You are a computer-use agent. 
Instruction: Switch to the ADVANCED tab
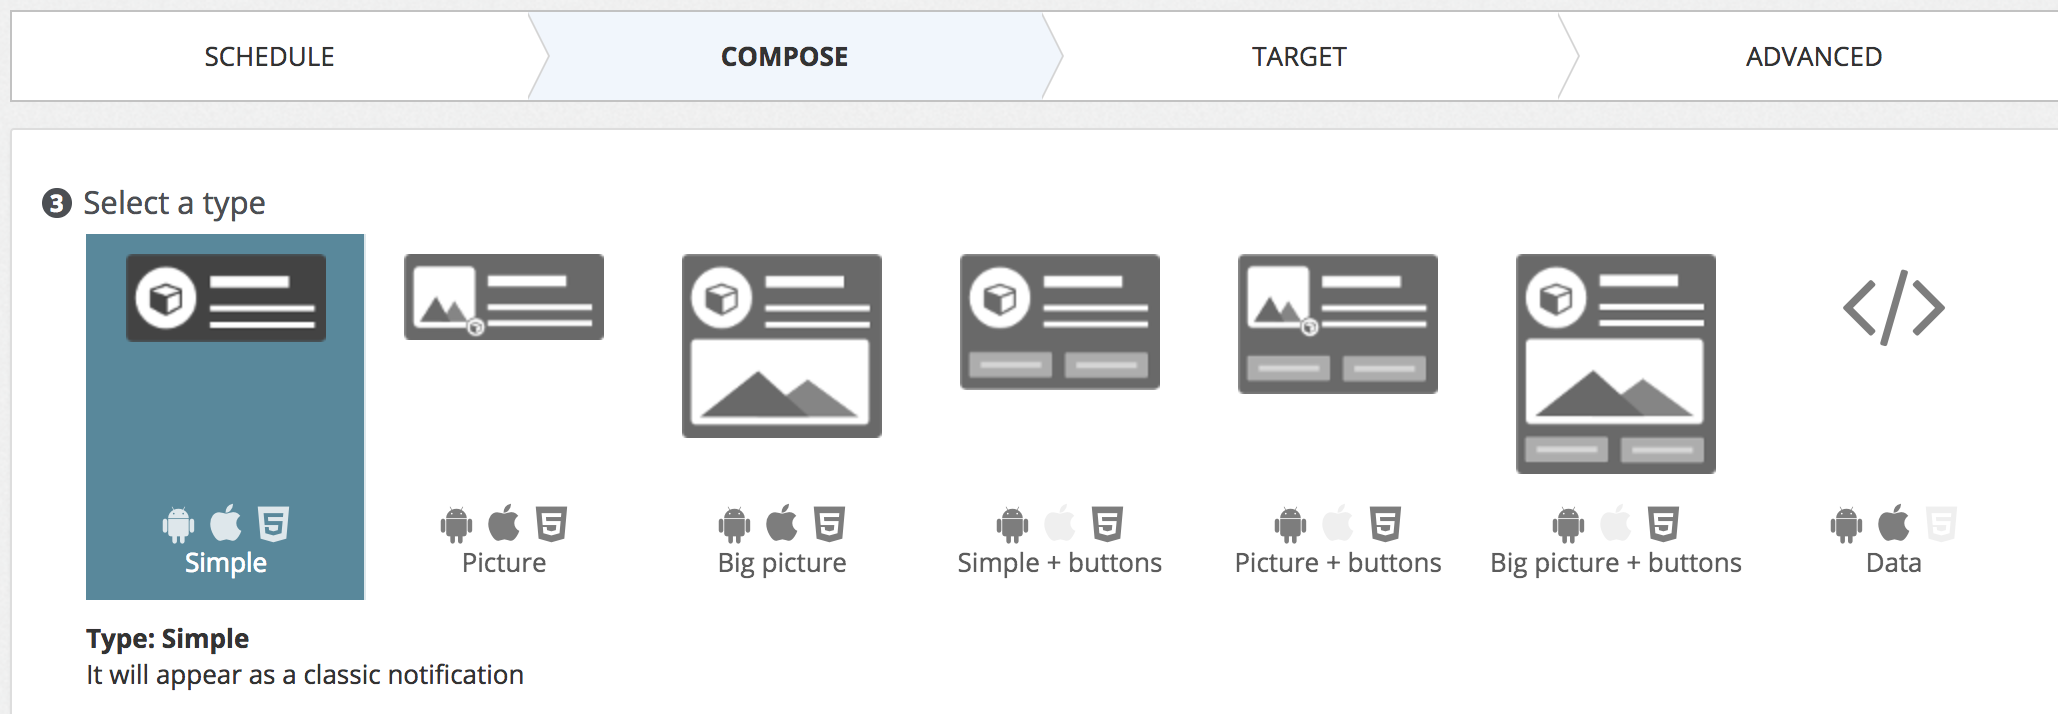[1813, 56]
